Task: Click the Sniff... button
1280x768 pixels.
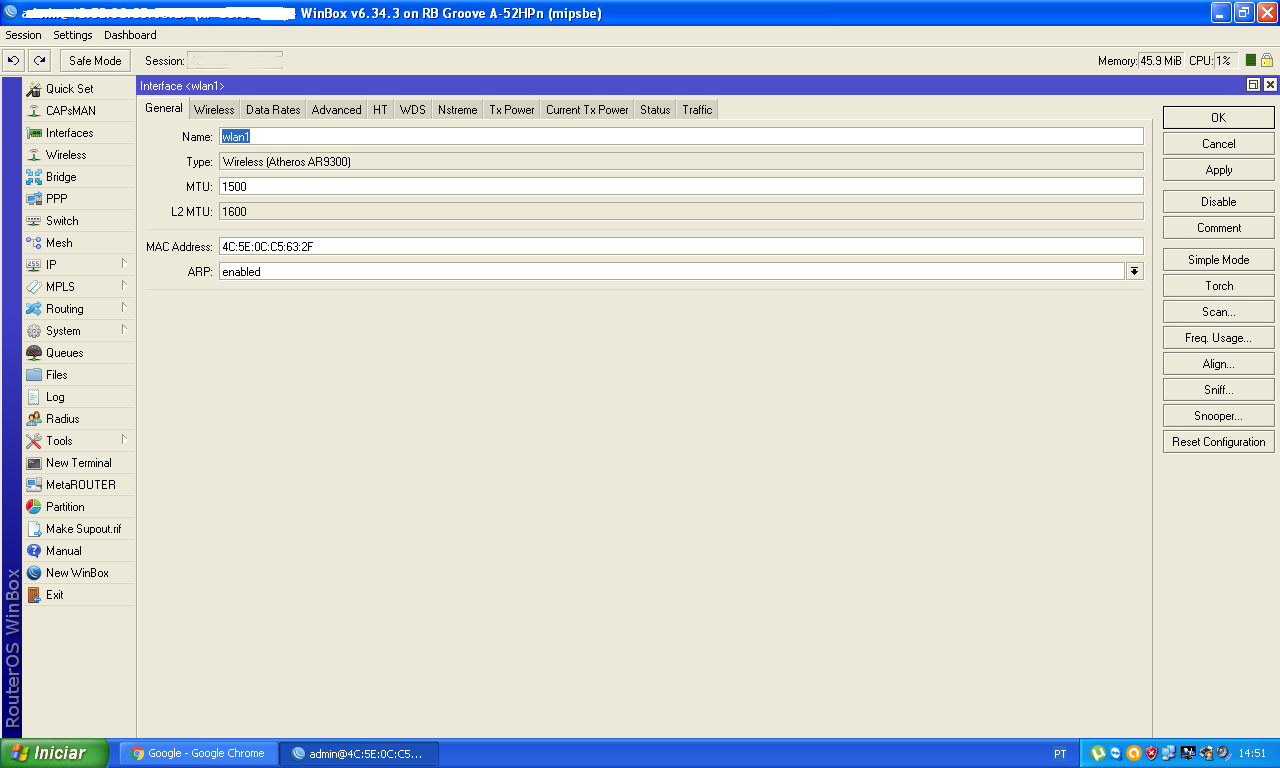Action: pyautogui.click(x=1218, y=390)
